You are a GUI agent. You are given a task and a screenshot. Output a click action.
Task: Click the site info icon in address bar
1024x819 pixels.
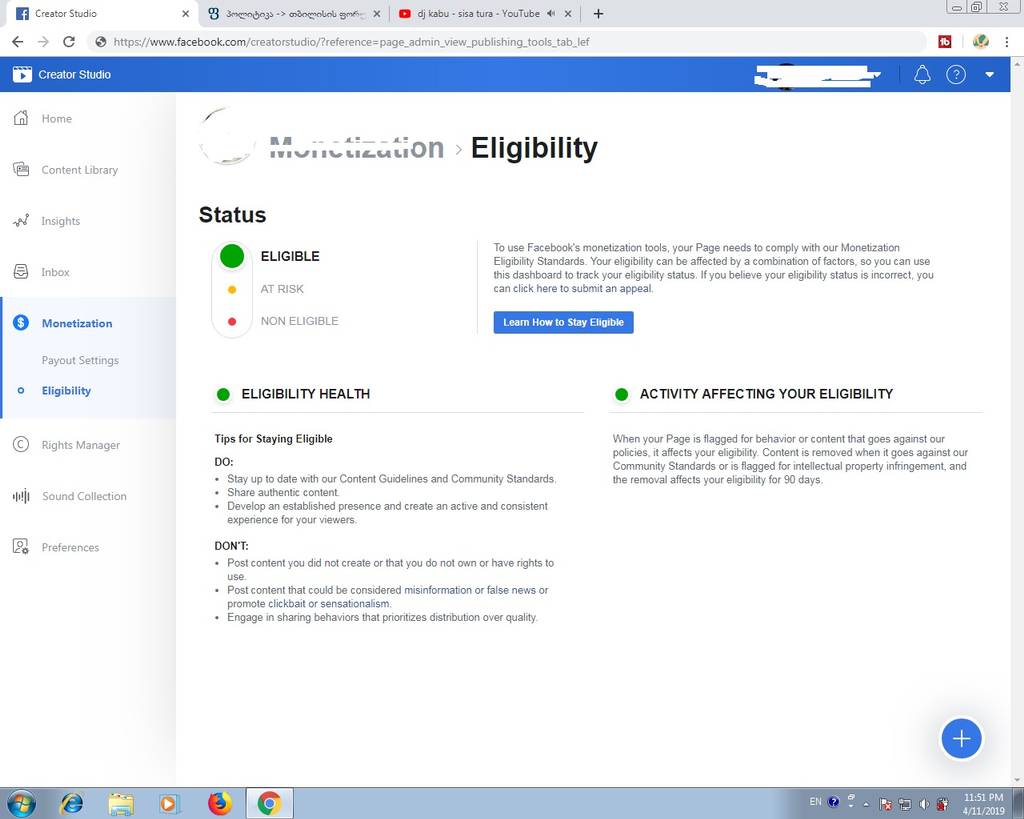click(x=101, y=42)
